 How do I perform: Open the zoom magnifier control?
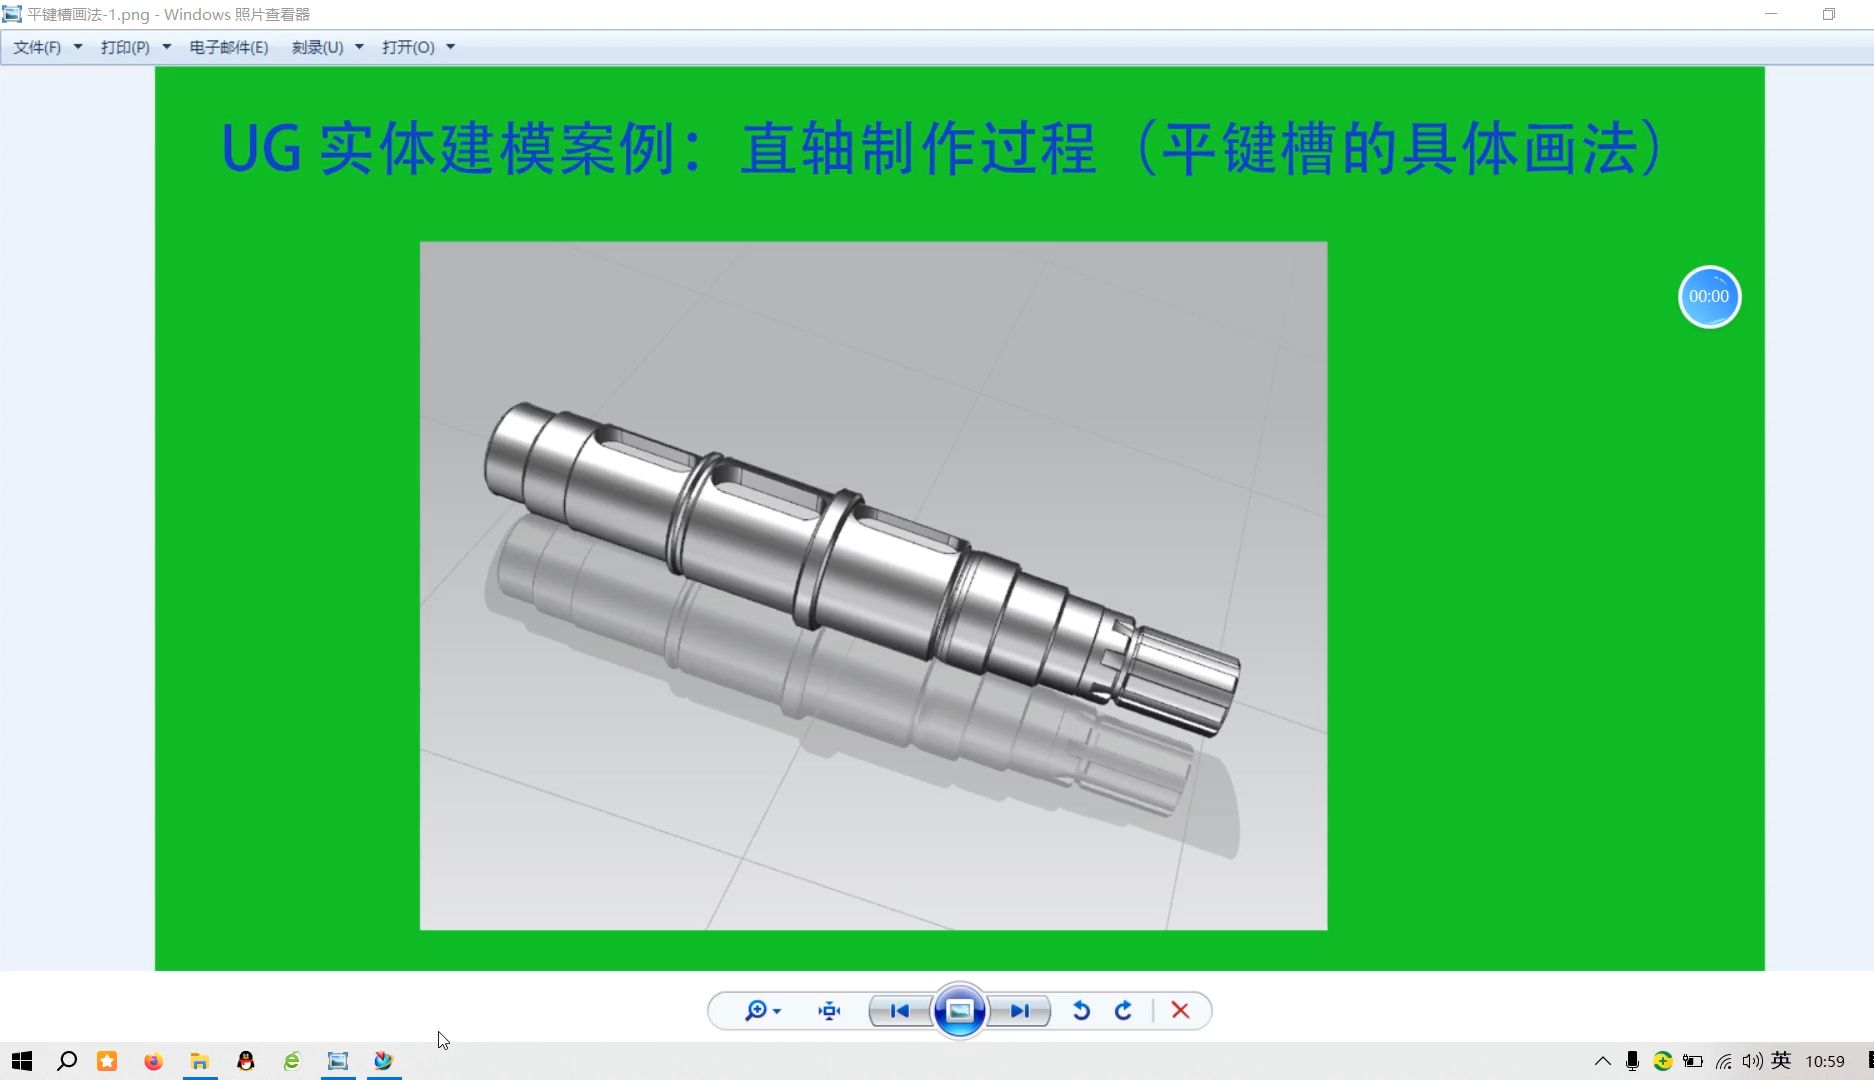click(762, 1011)
